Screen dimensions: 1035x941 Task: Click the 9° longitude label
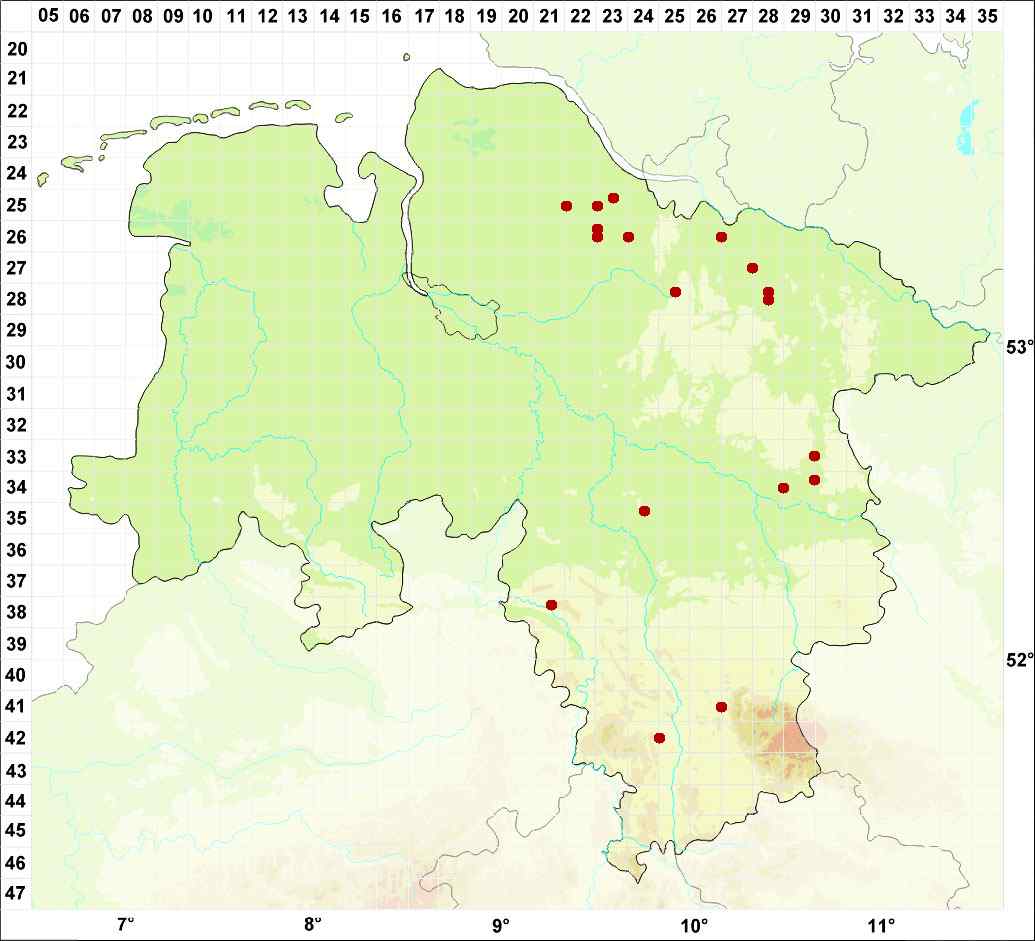tap(500, 924)
